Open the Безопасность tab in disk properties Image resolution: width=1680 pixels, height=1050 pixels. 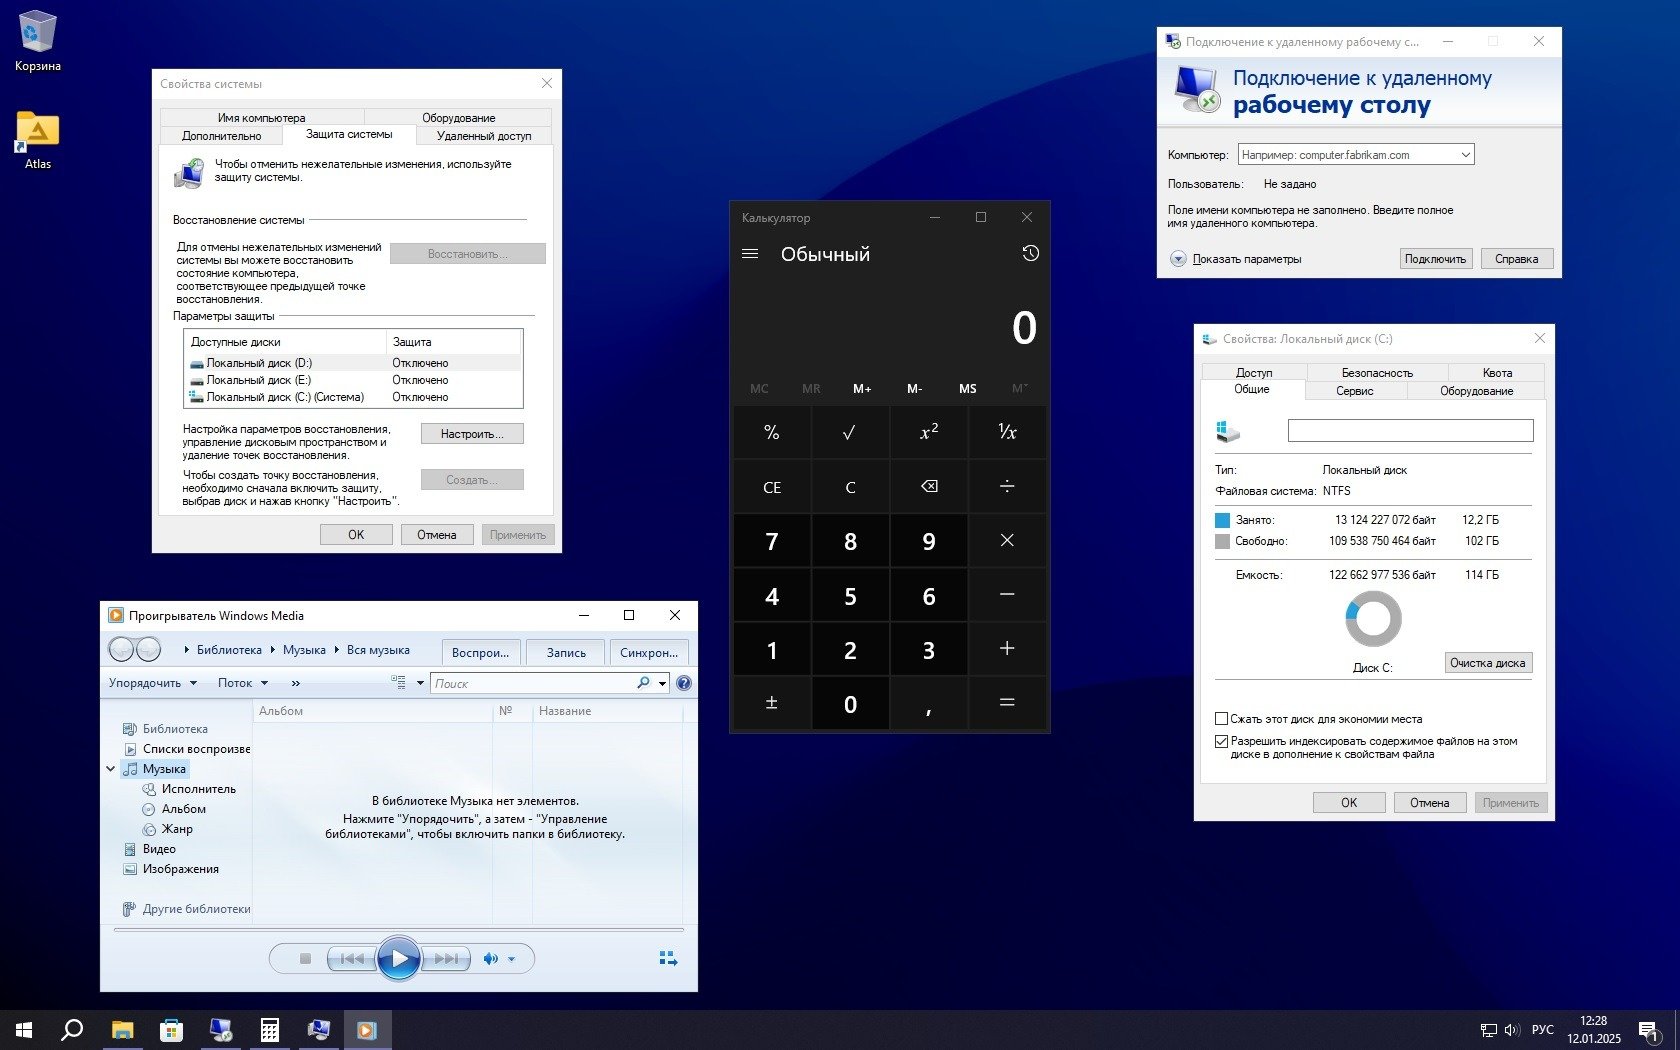[x=1376, y=373]
